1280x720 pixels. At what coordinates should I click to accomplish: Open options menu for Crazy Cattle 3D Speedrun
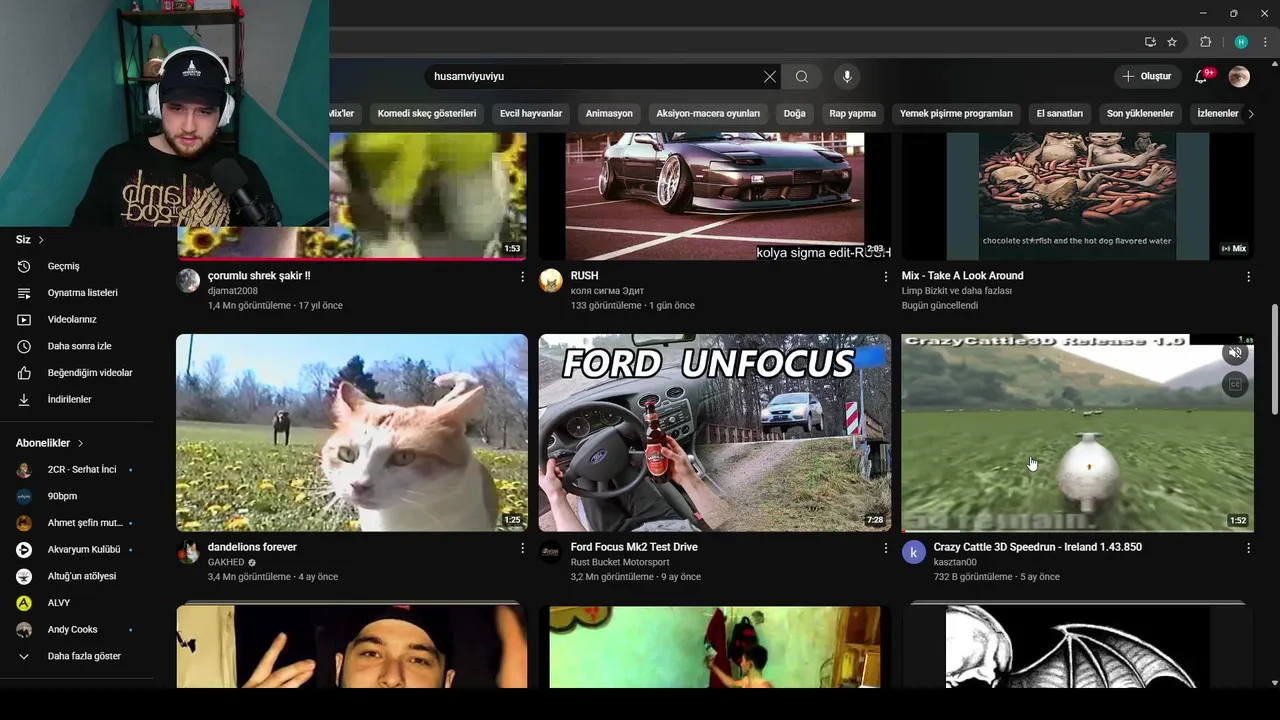tap(1248, 548)
